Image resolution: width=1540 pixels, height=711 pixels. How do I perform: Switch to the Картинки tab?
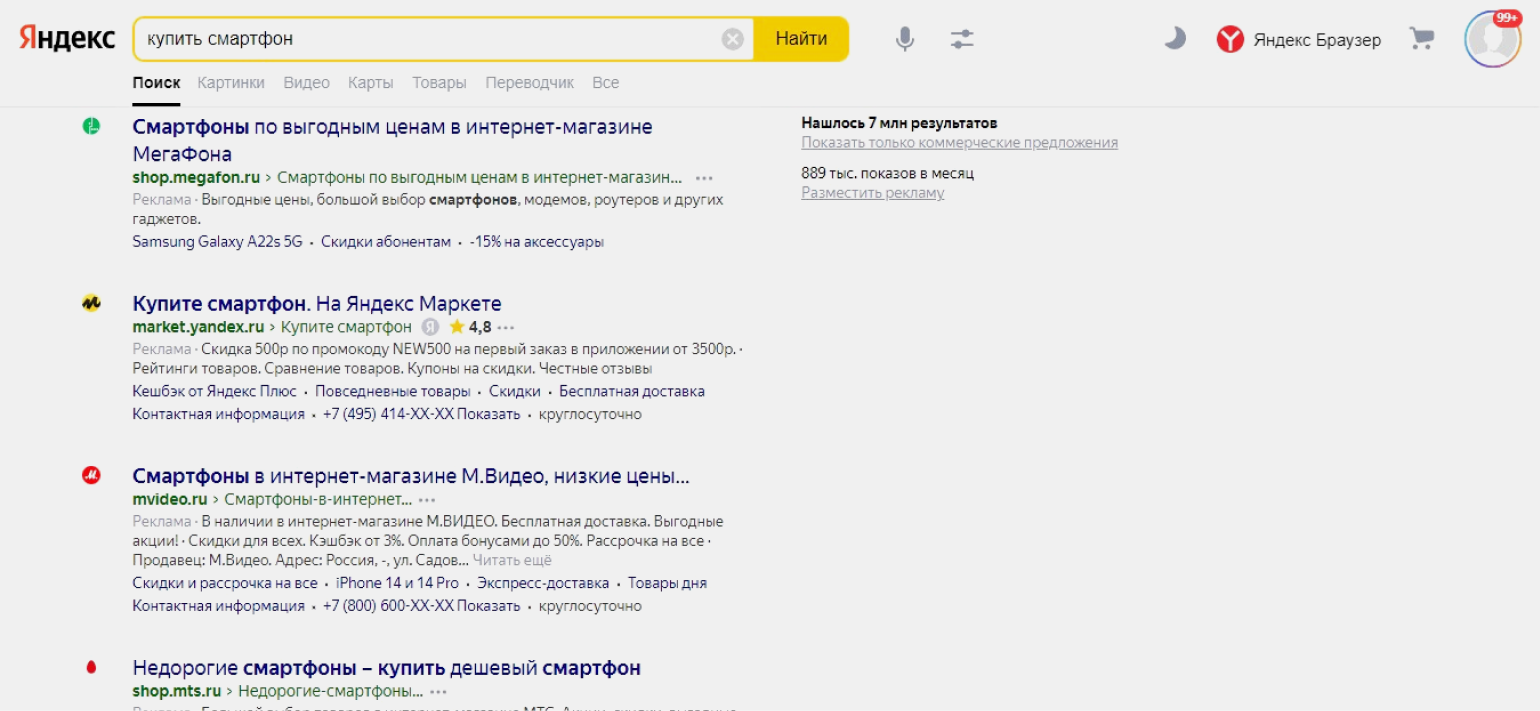(231, 83)
